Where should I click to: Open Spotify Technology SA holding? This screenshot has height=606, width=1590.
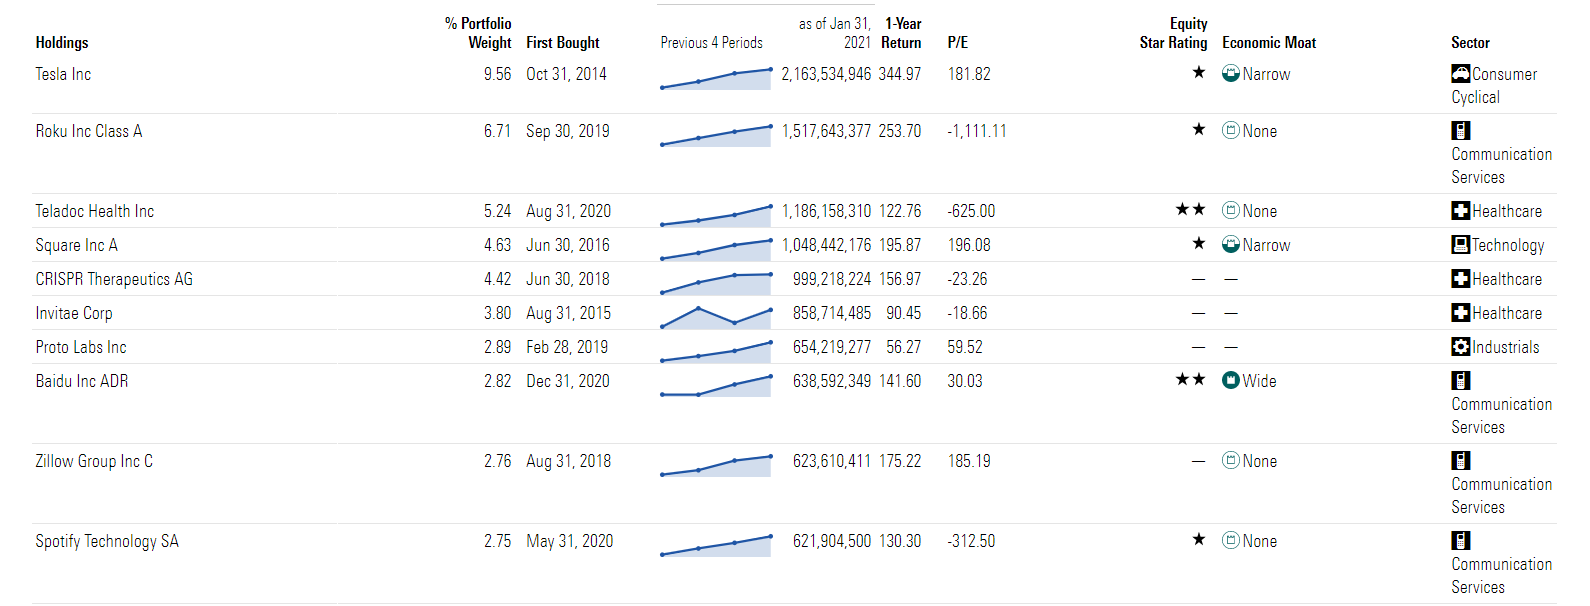point(107,541)
